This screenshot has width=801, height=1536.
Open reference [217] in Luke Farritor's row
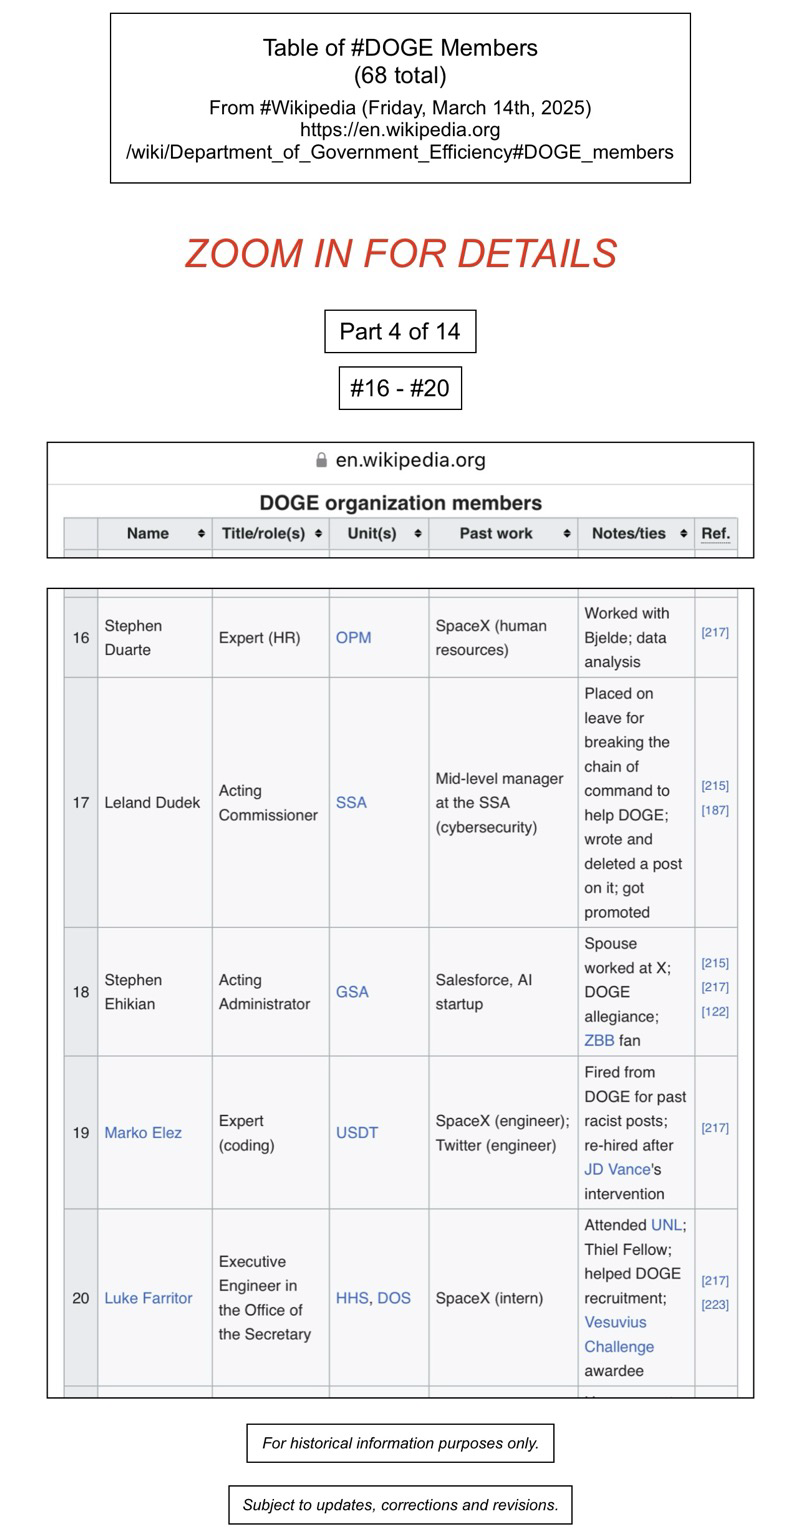coord(715,1281)
